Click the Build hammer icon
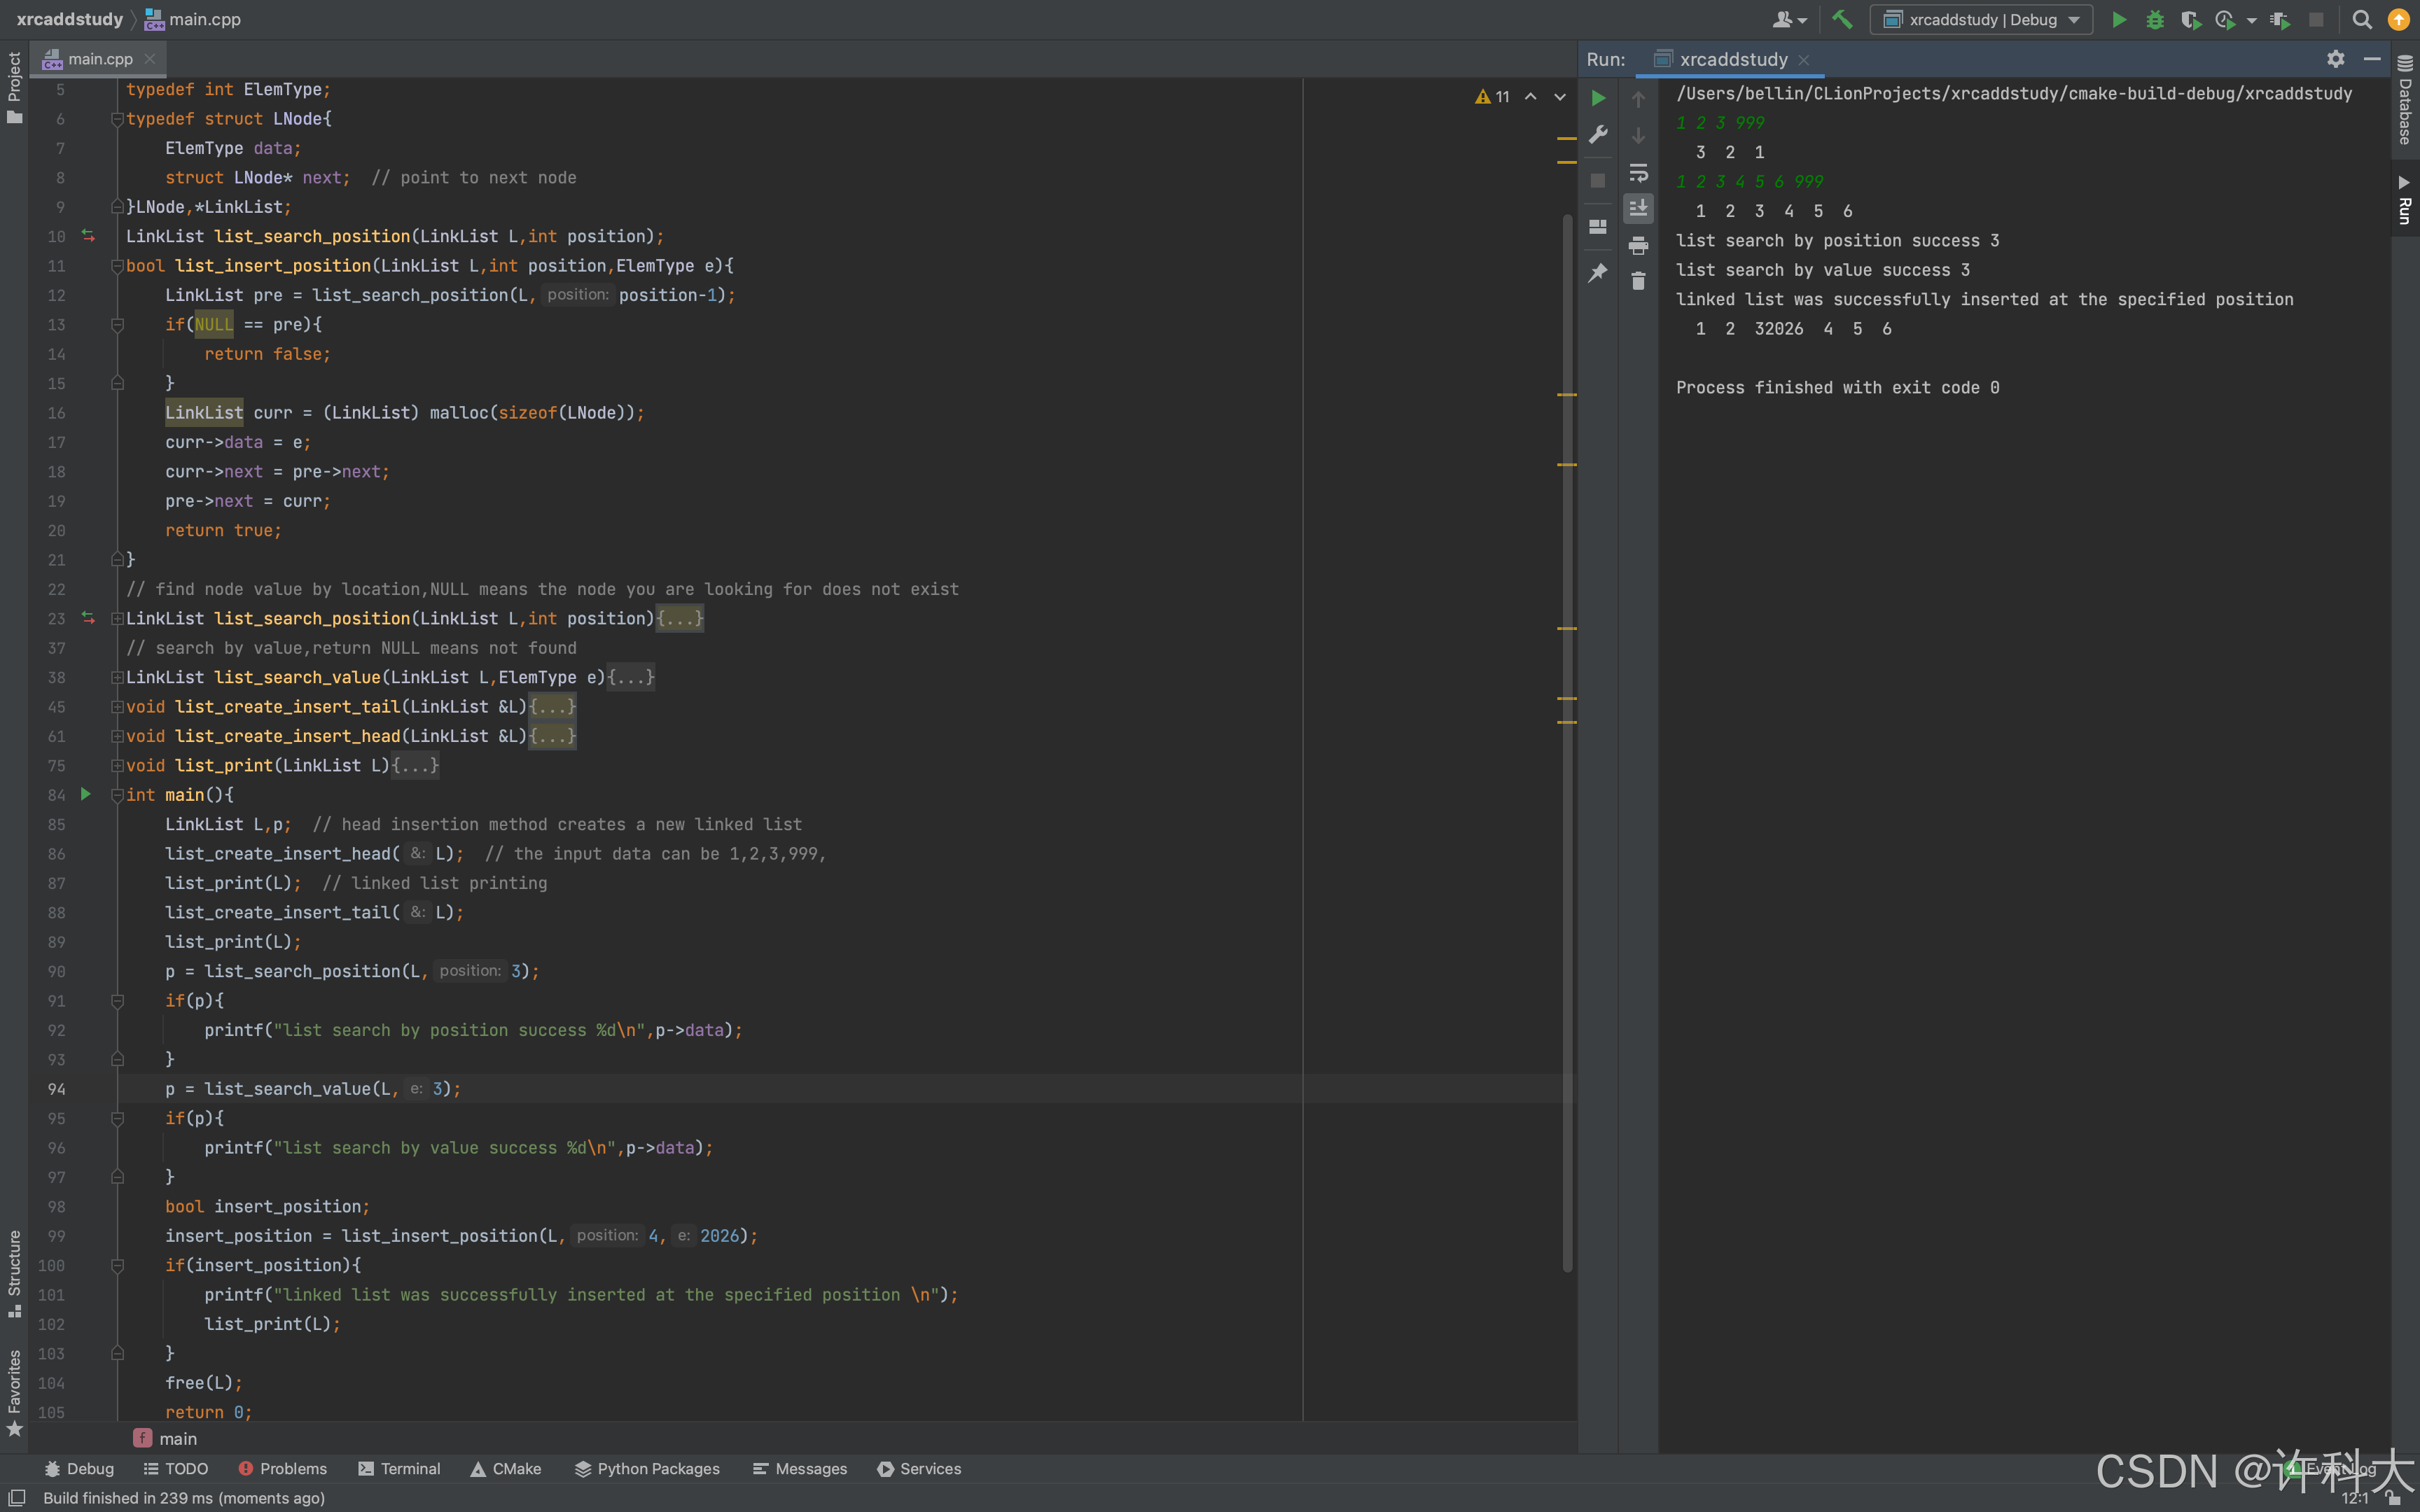Screen dimensions: 2420x1512 coord(1841,19)
